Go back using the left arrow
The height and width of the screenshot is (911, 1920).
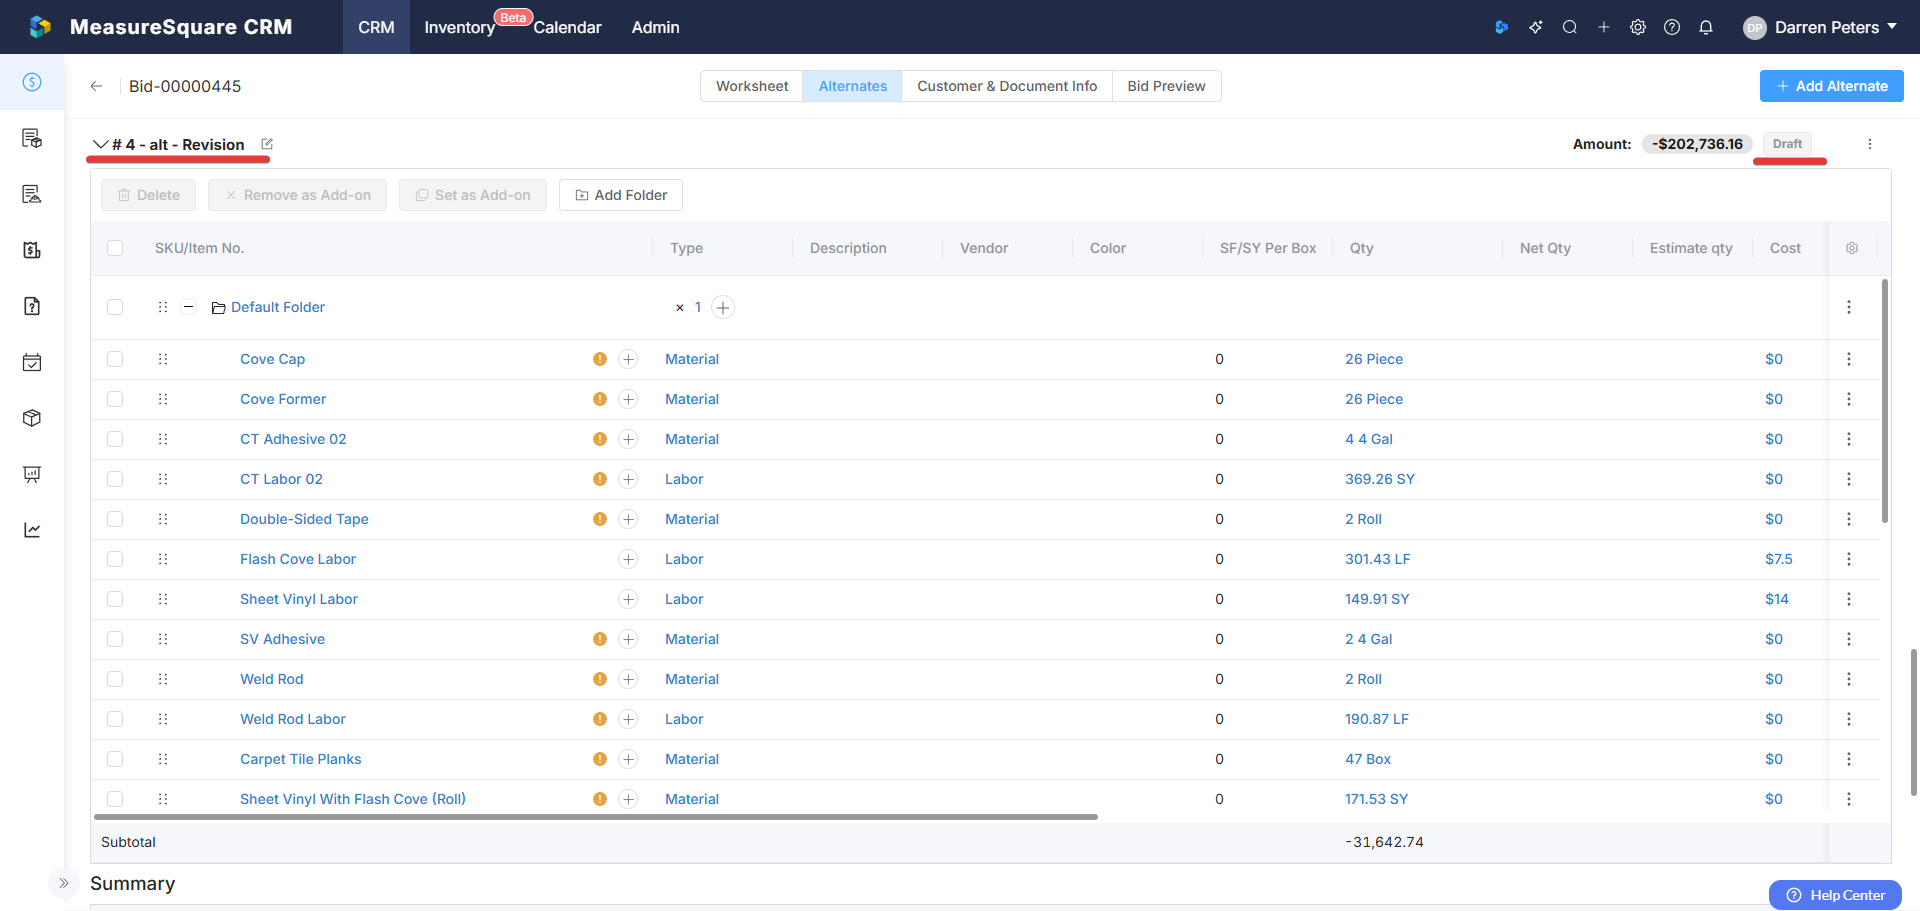(96, 86)
